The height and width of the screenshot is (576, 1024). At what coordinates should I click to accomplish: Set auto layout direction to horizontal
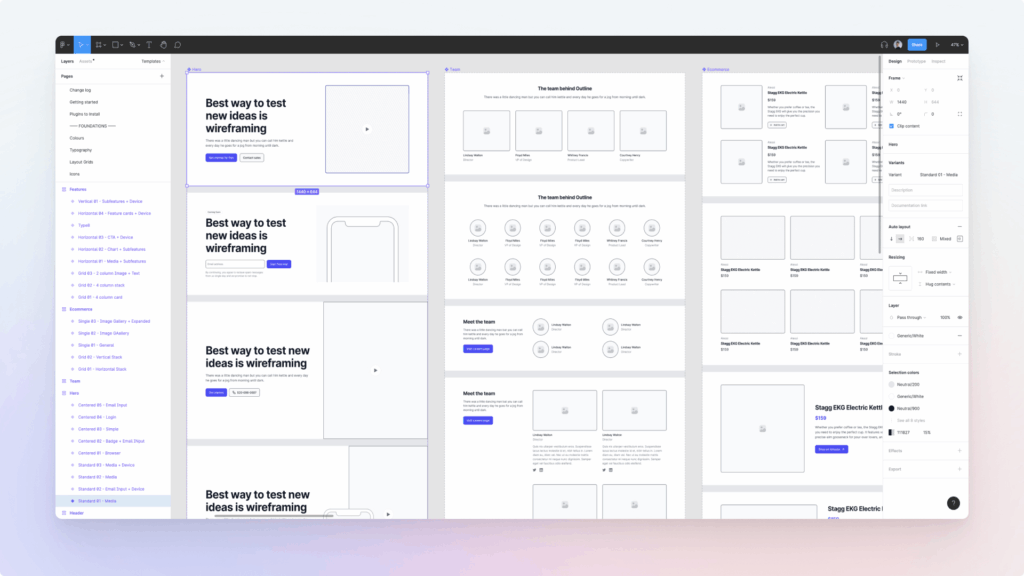point(900,239)
